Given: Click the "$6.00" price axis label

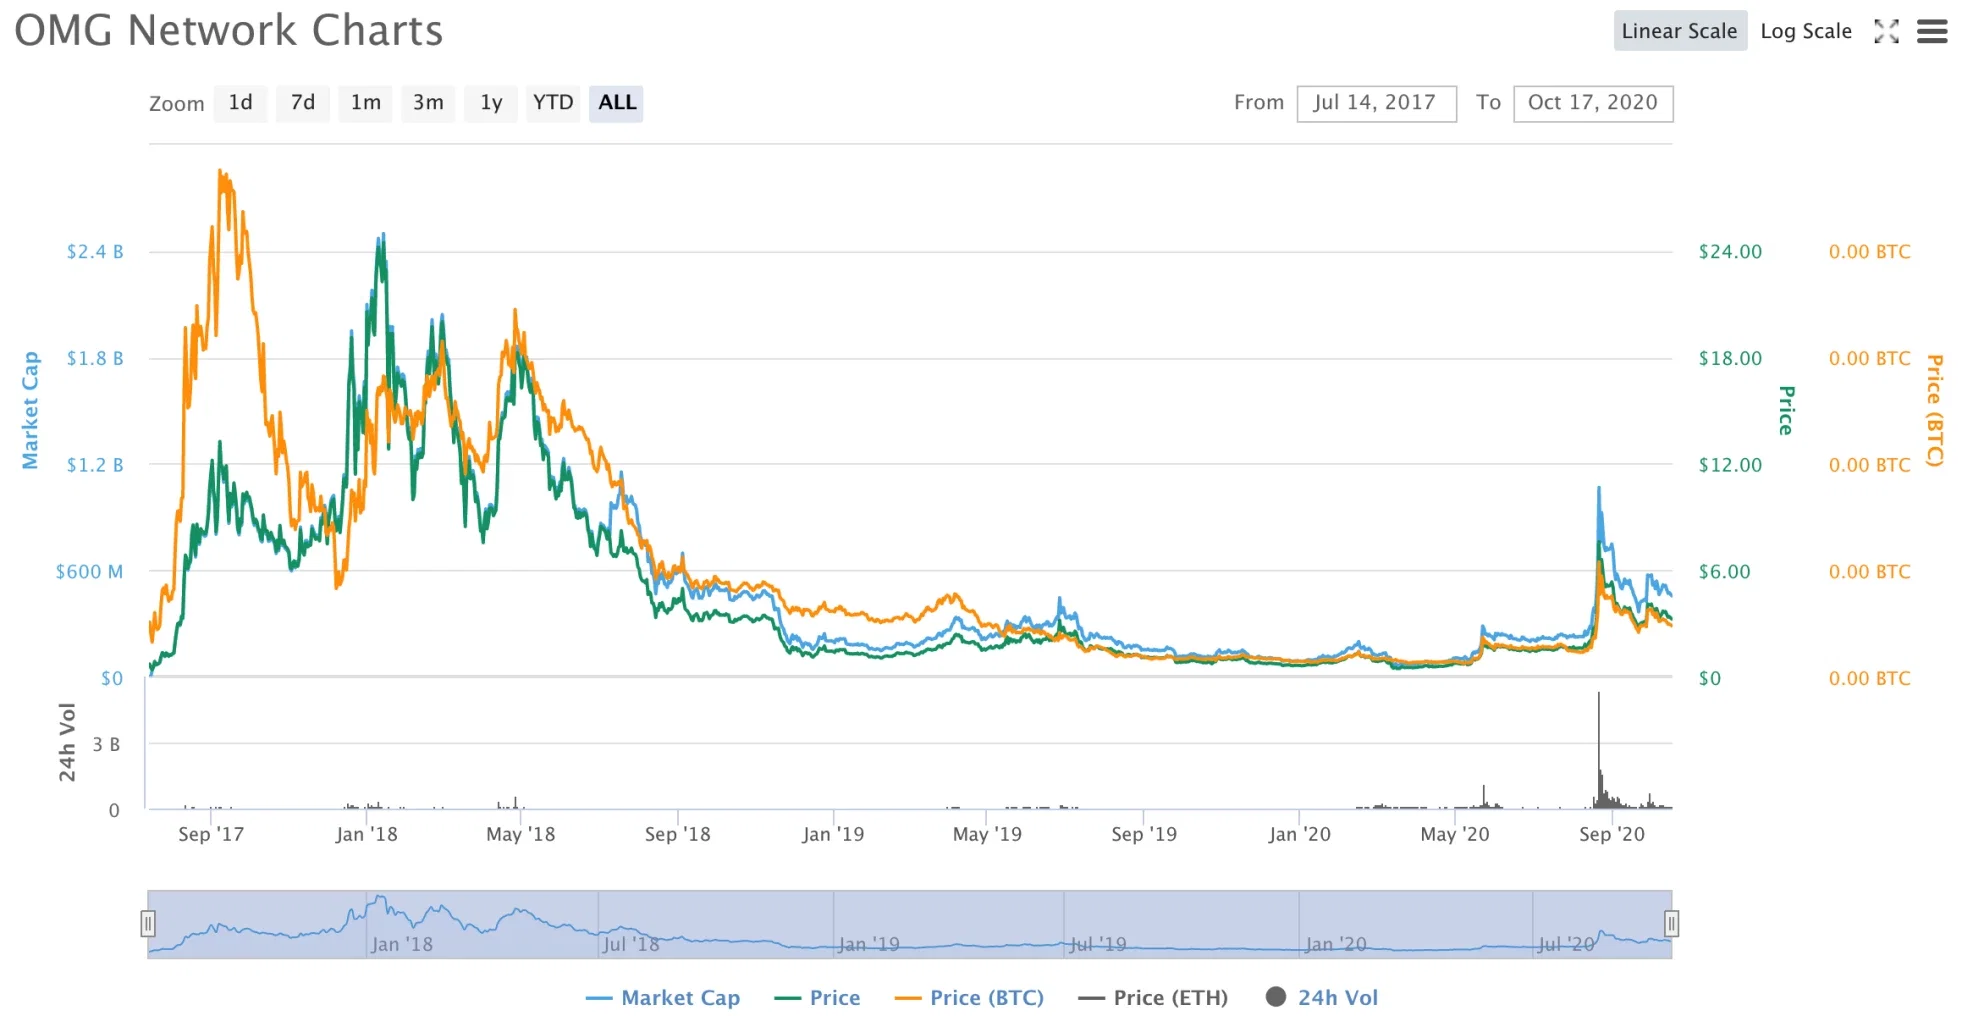Looking at the screenshot, I should 1724,572.
